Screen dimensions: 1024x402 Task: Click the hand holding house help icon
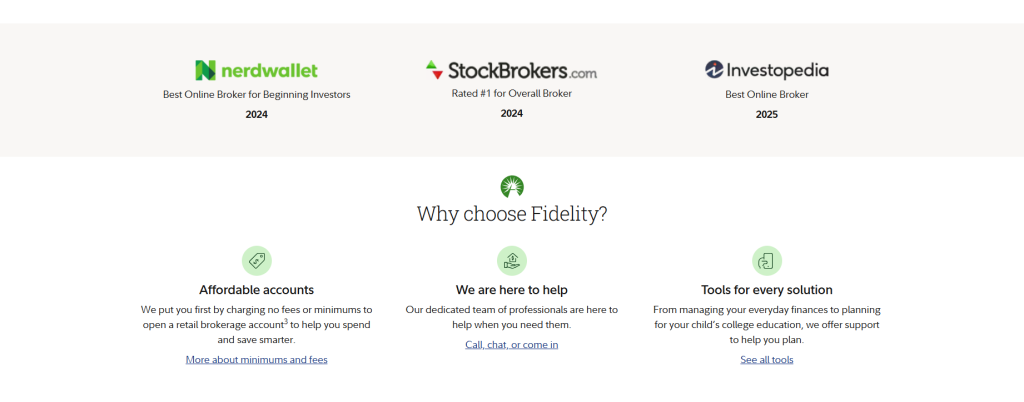[x=512, y=261]
